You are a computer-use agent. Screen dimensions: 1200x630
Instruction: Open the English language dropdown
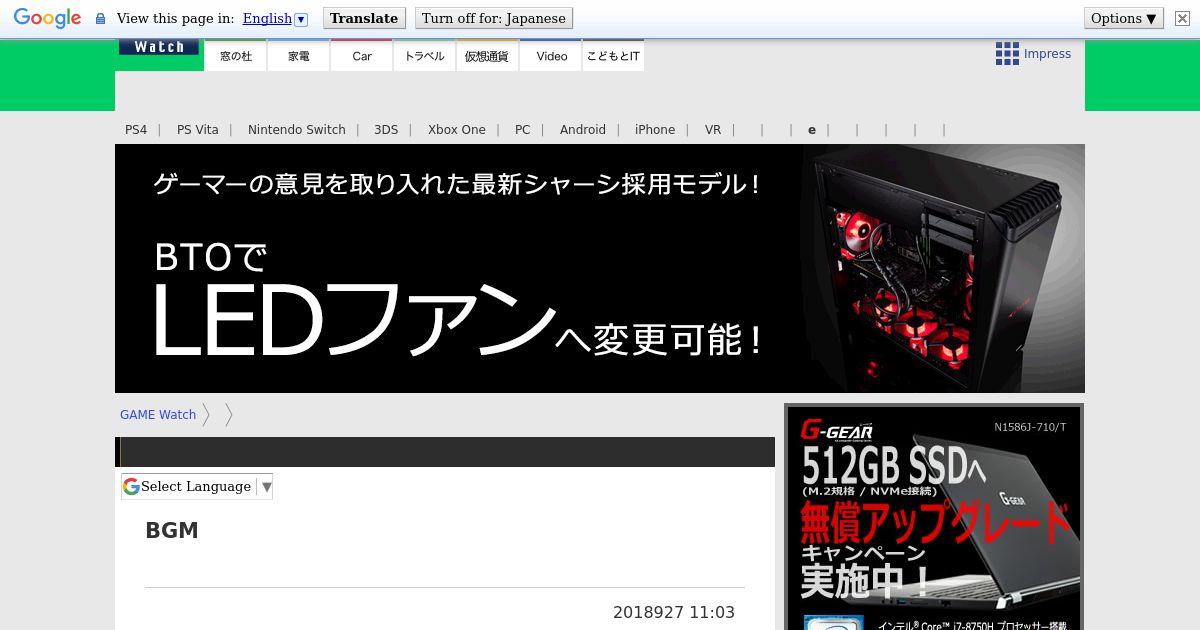coord(275,18)
